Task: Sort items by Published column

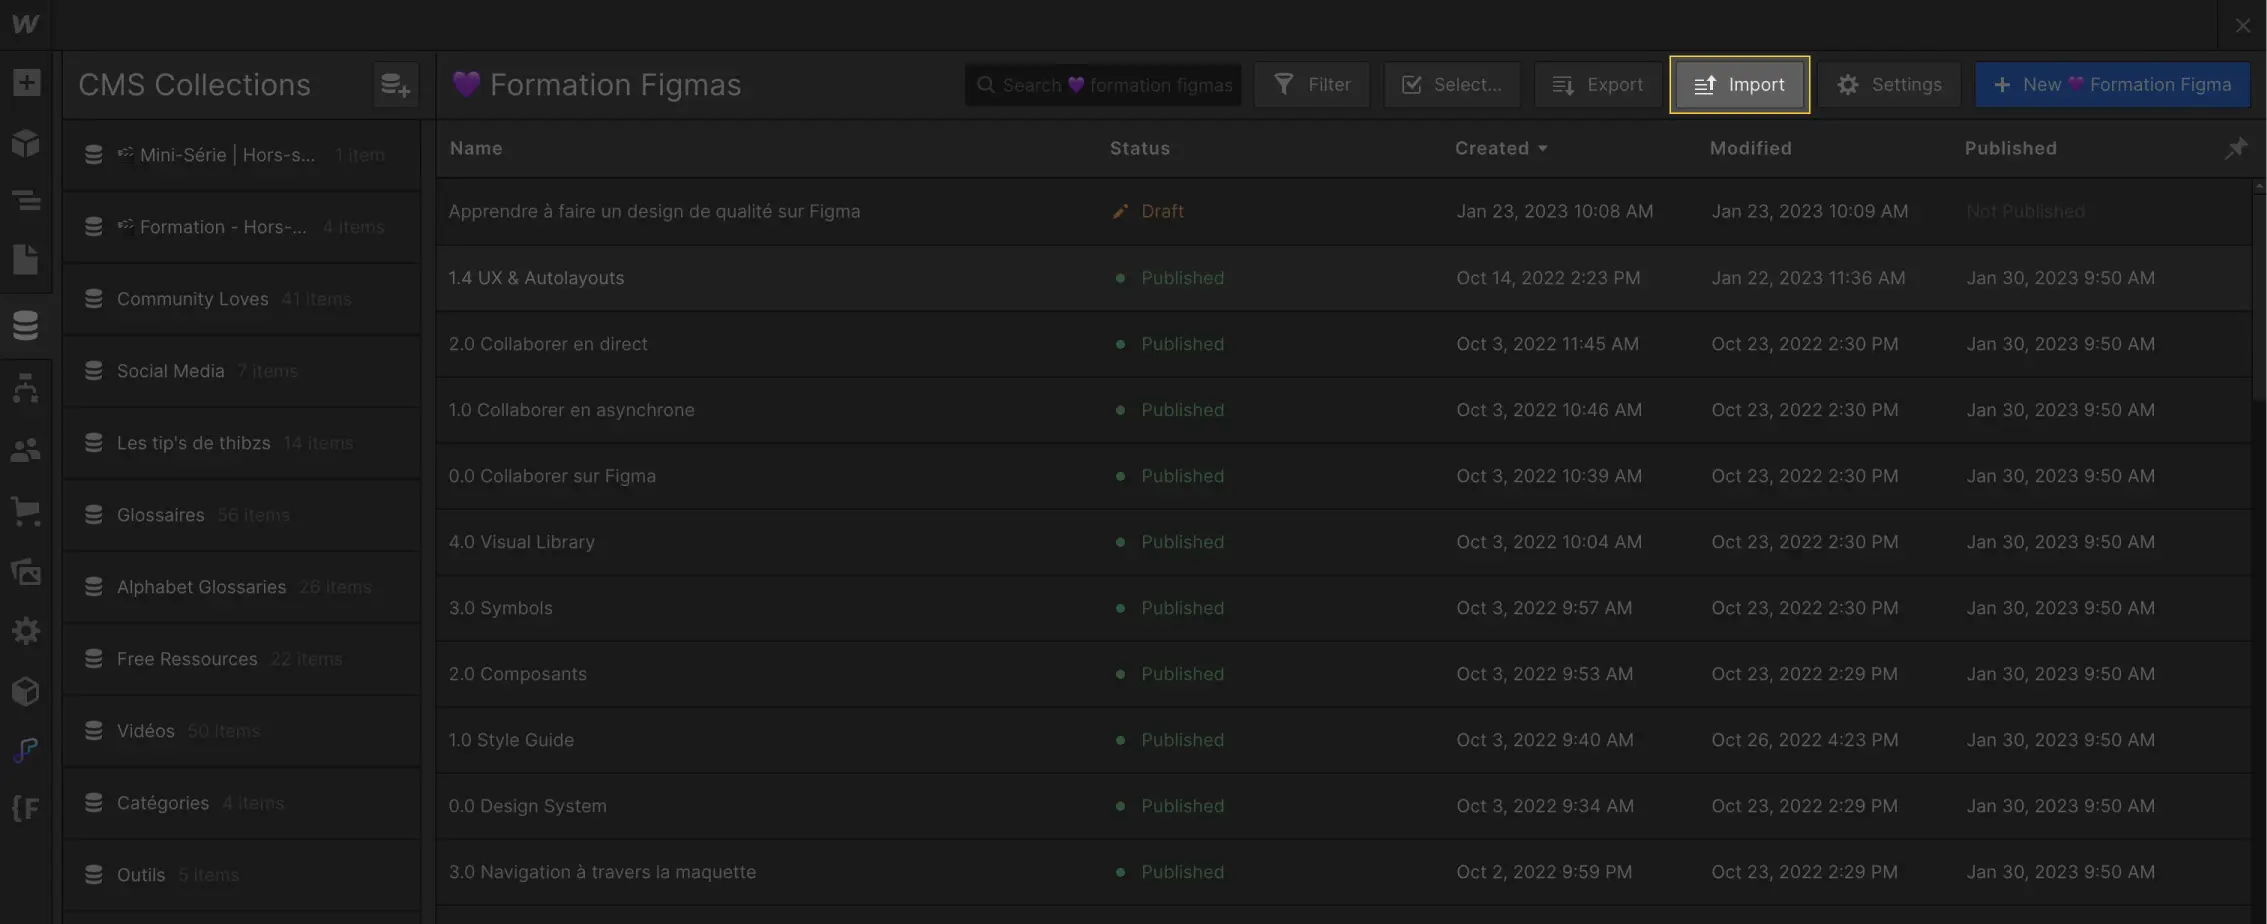Action: pyautogui.click(x=2010, y=148)
